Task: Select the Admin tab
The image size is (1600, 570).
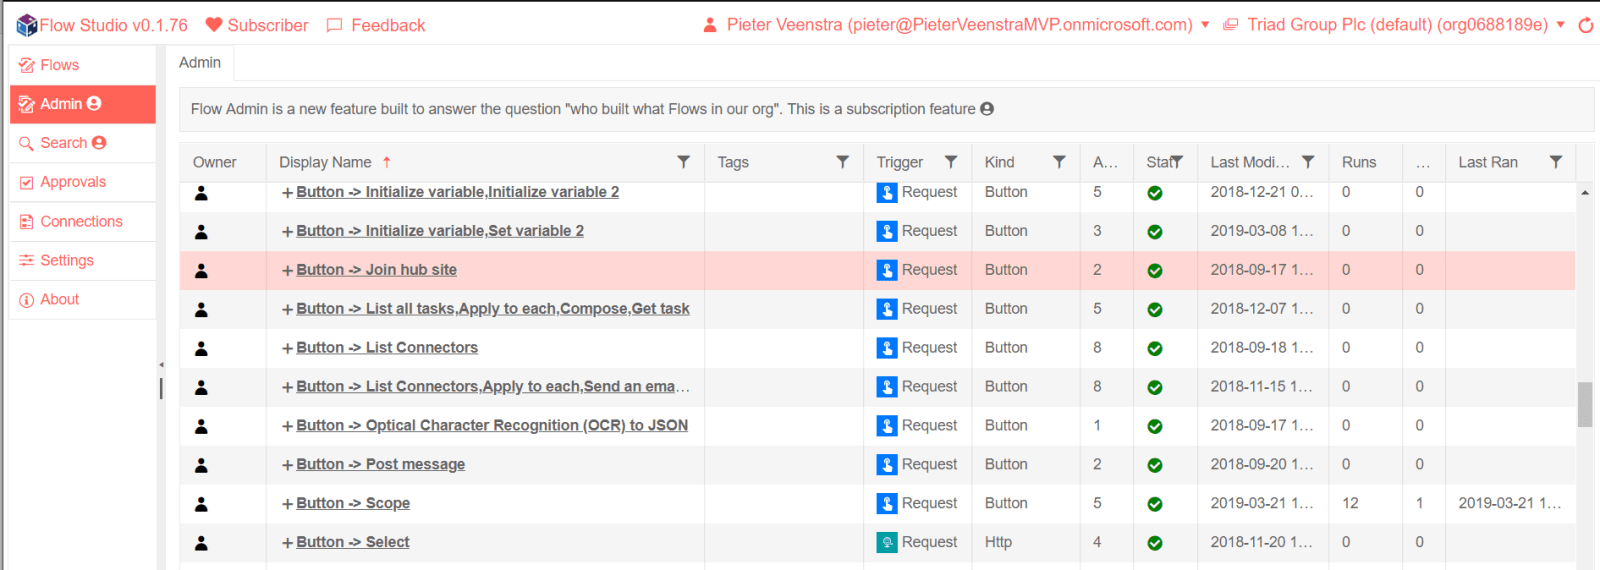Action: click(200, 62)
